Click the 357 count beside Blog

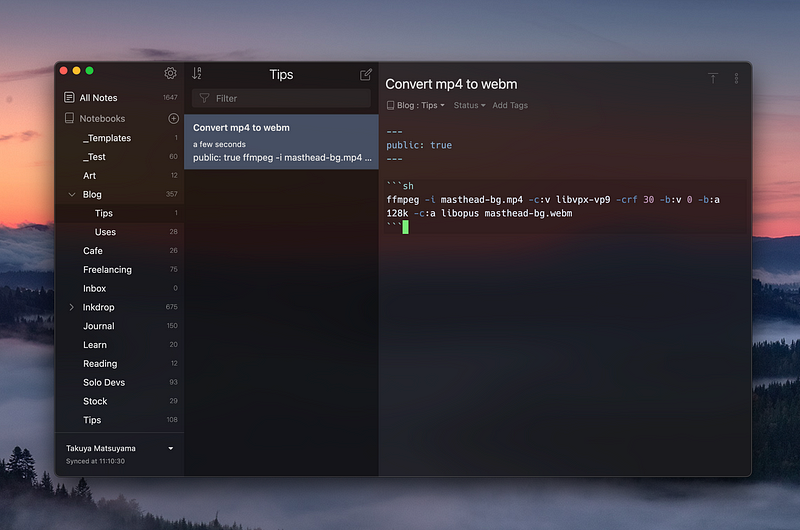pyautogui.click(x=172, y=194)
